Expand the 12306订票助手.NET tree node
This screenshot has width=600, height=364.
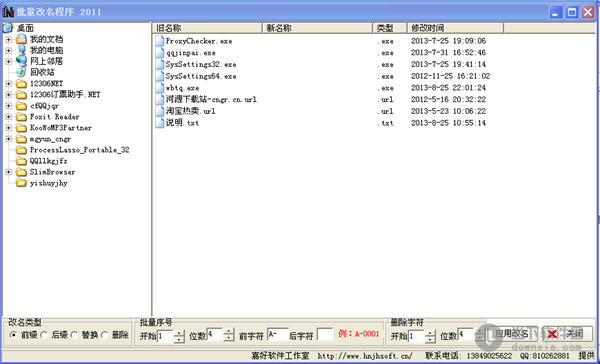point(8,95)
